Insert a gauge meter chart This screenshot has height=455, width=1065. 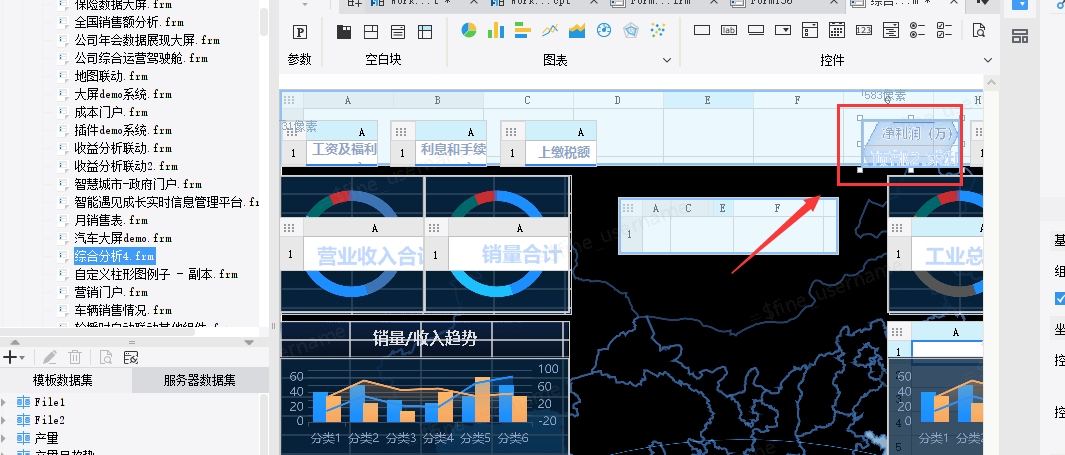pyautogui.click(x=604, y=30)
